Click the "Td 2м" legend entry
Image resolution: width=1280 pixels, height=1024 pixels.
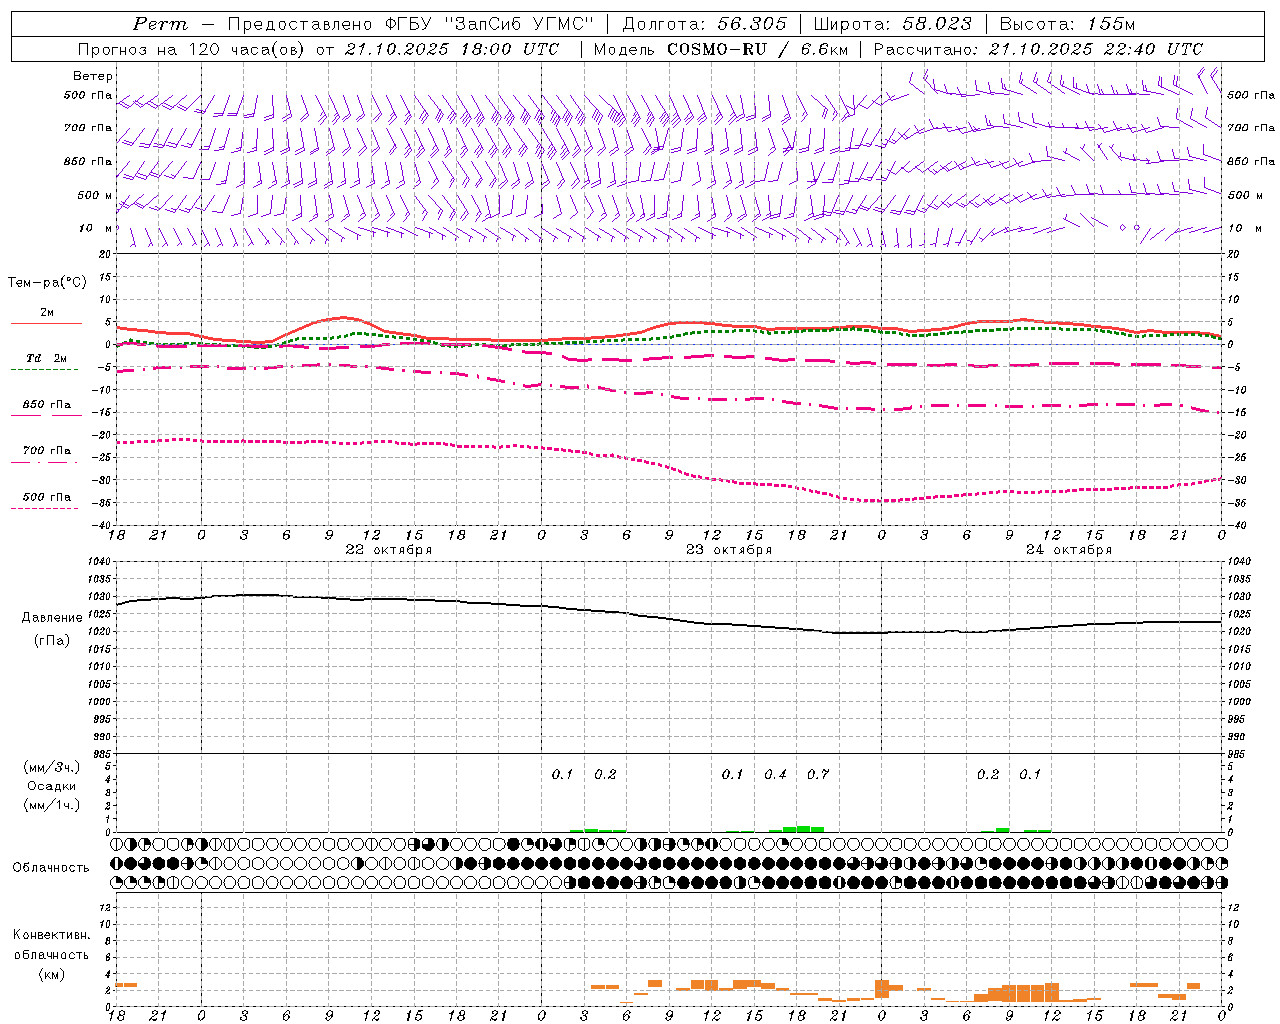[46, 358]
